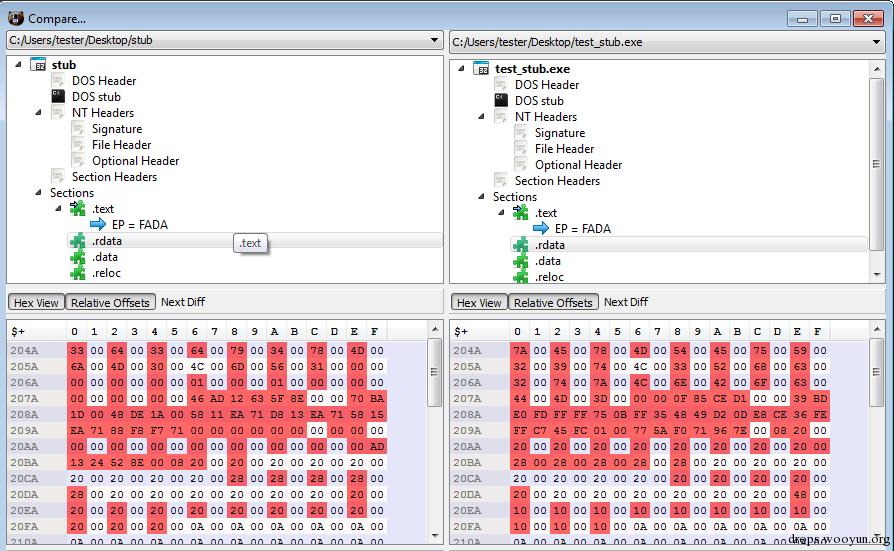Select the .text puzzle icon in left tree
Viewport: 894px width, 551px height.
[78, 209]
